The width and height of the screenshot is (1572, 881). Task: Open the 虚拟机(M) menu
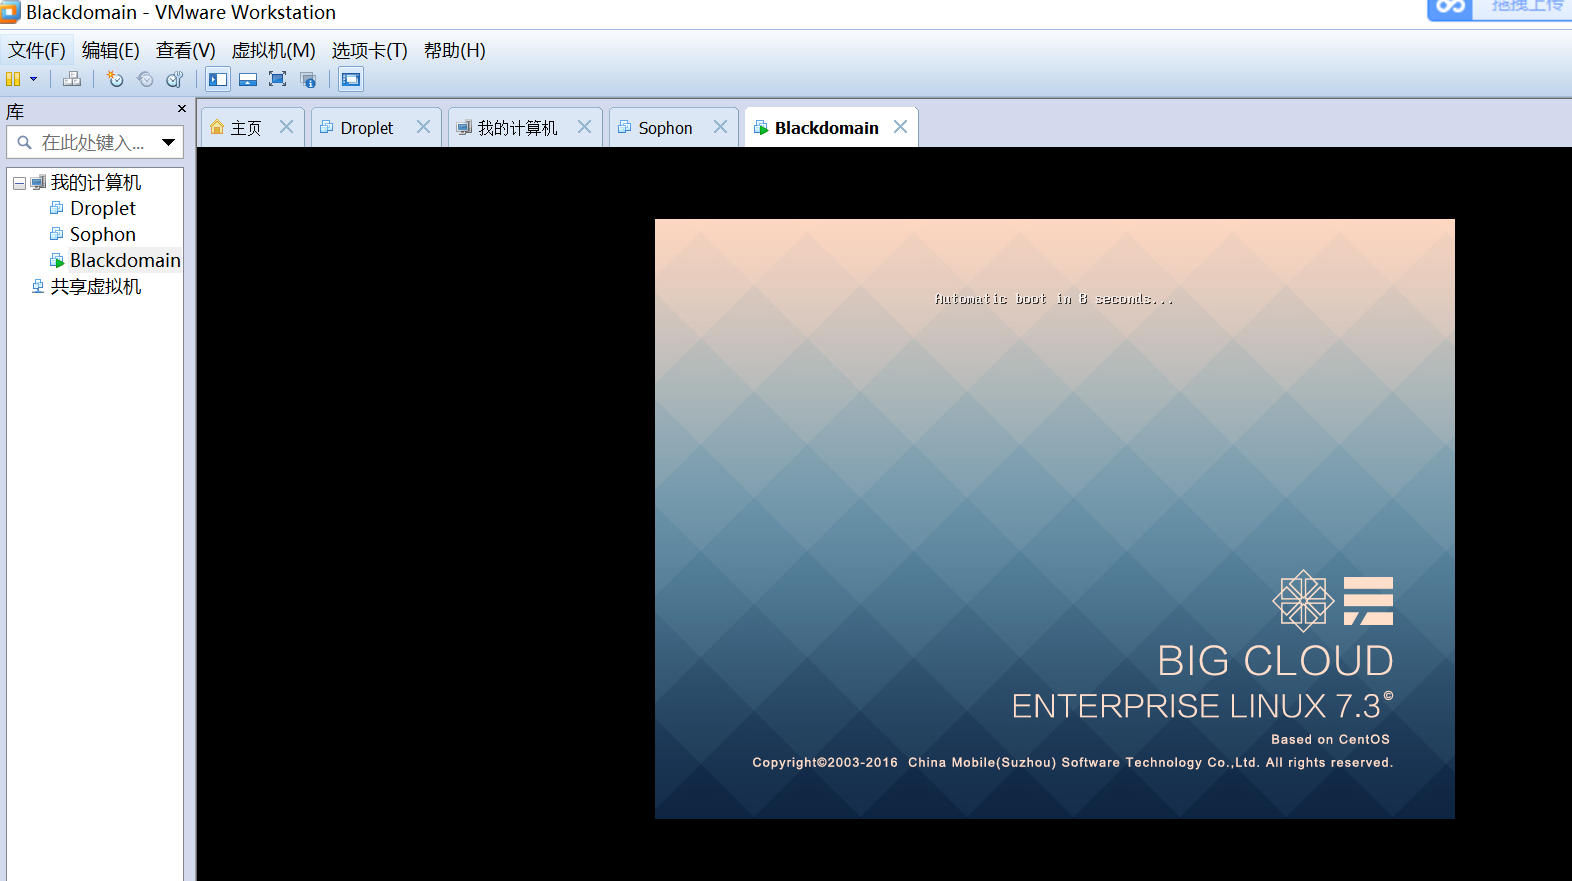point(274,50)
